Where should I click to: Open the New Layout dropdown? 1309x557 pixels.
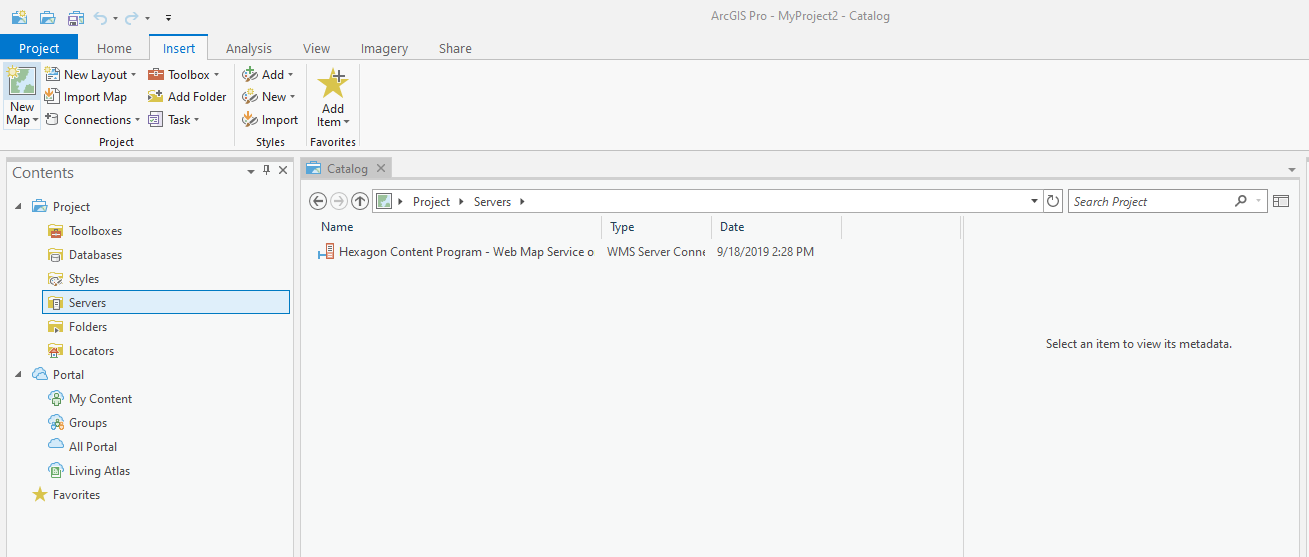click(x=91, y=75)
